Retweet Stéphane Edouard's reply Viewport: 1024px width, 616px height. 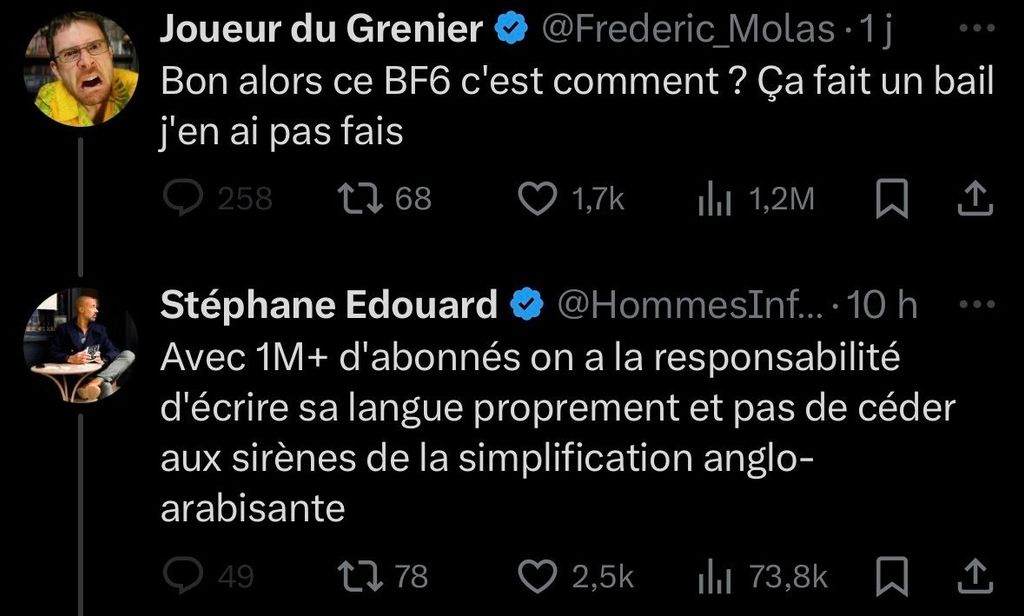(354, 576)
